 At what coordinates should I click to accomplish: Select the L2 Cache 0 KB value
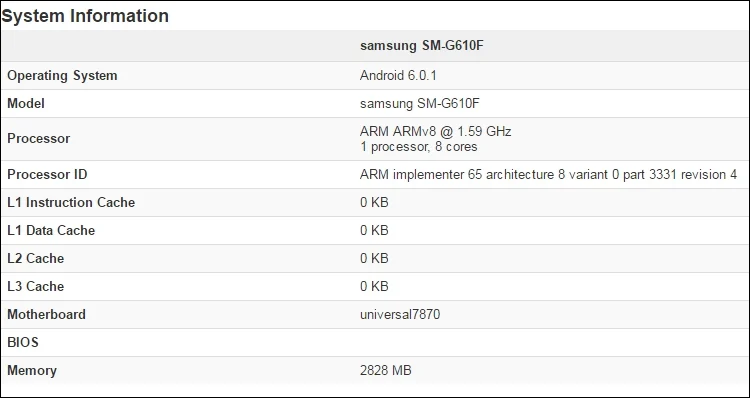[374, 258]
